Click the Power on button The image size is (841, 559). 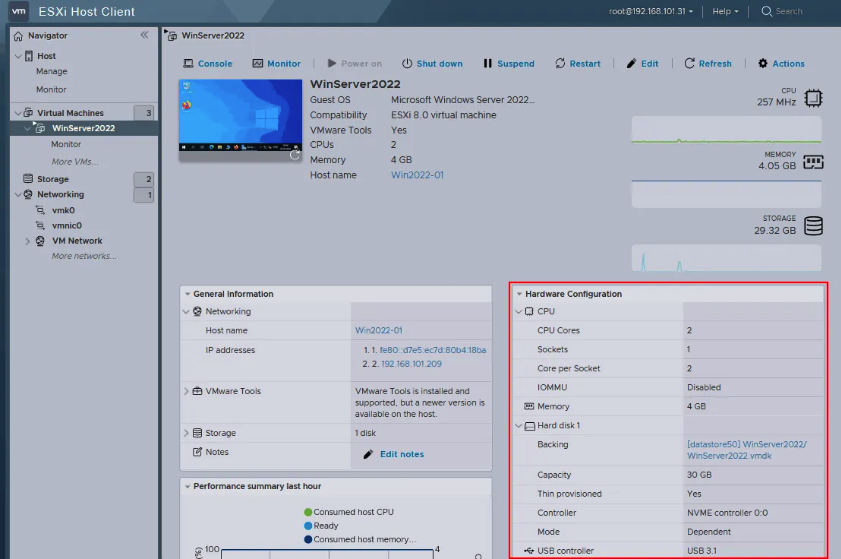(x=355, y=63)
